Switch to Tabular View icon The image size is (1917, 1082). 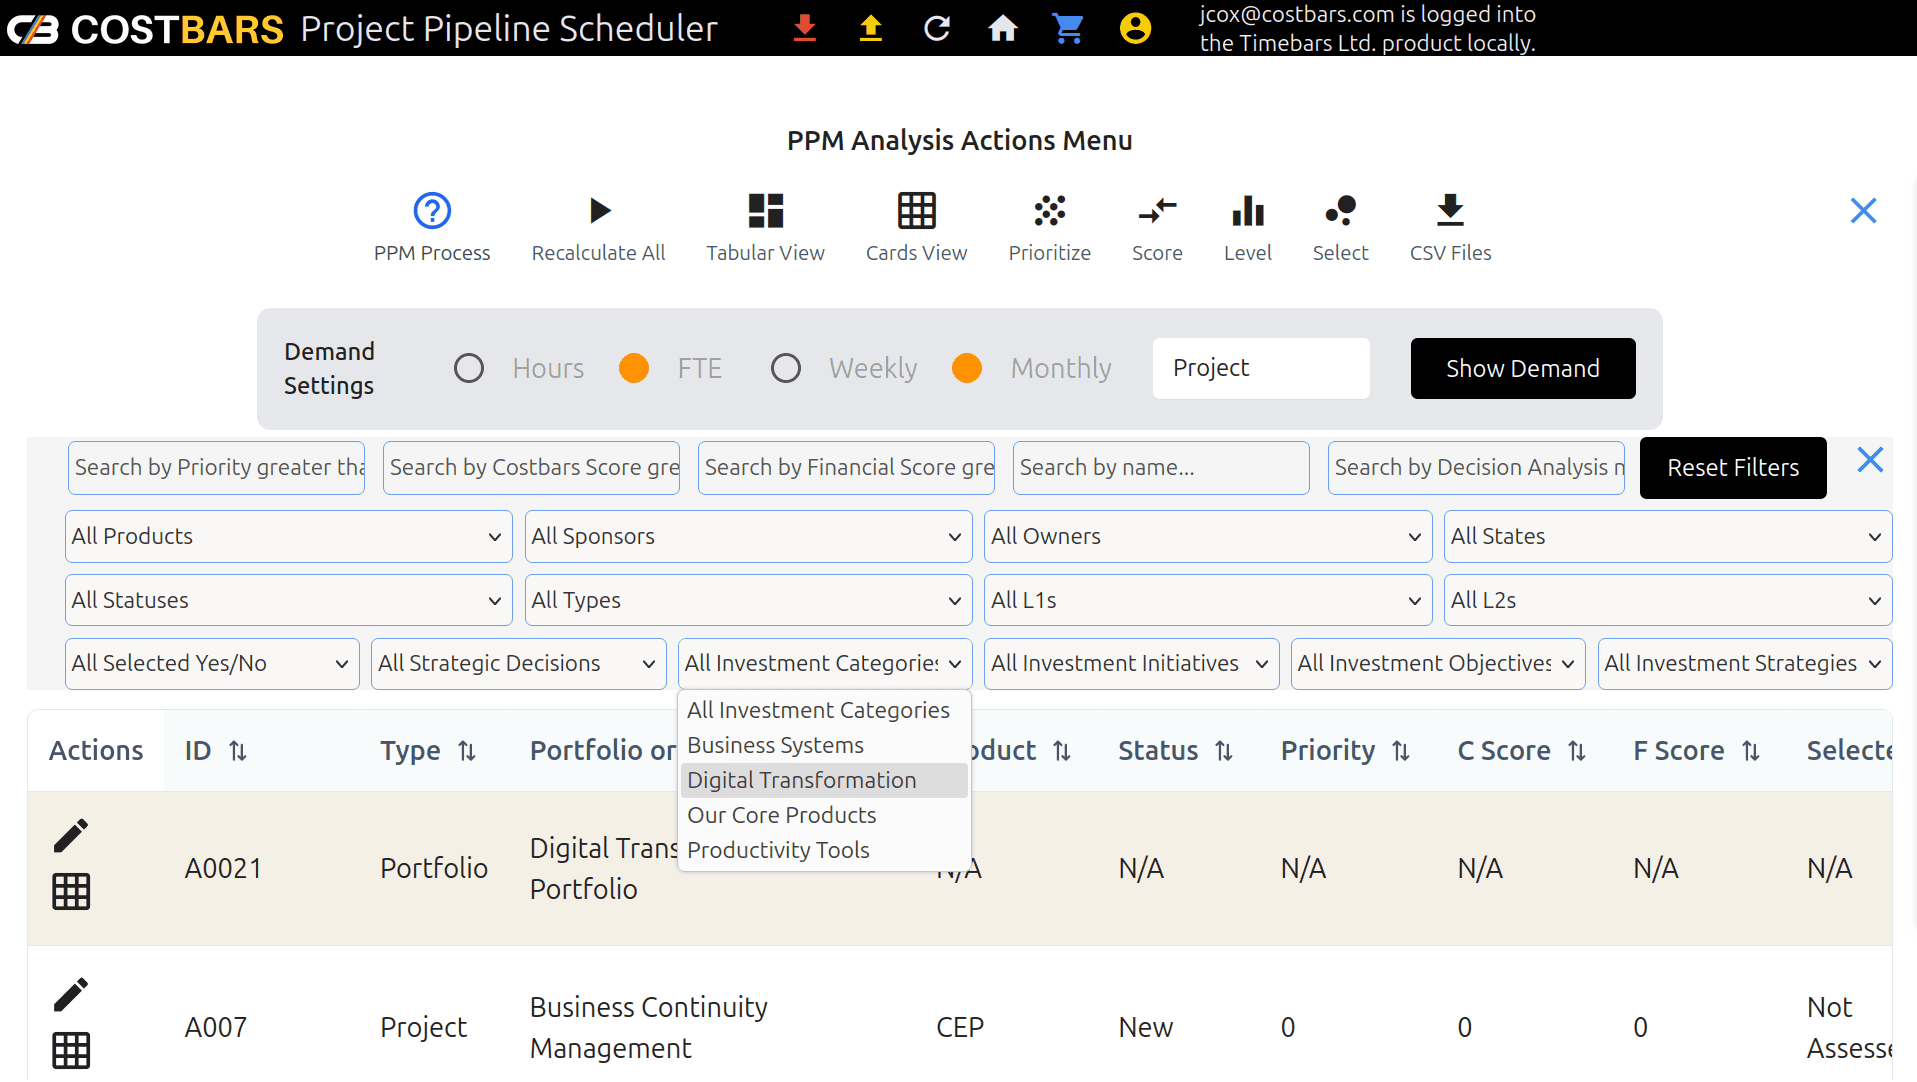[766, 211]
